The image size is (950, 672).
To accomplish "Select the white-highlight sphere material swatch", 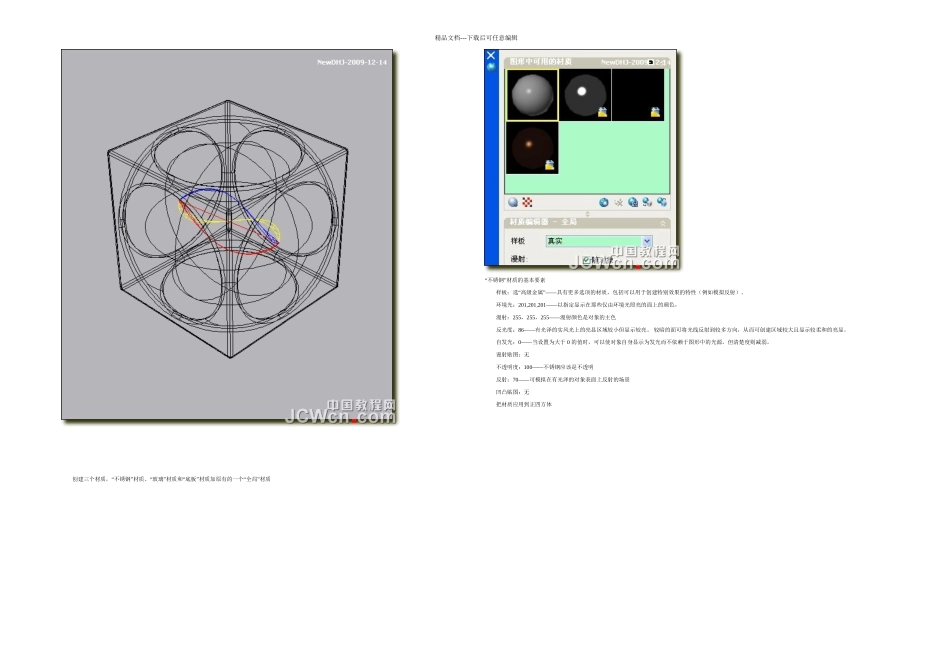I will [584, 95].
